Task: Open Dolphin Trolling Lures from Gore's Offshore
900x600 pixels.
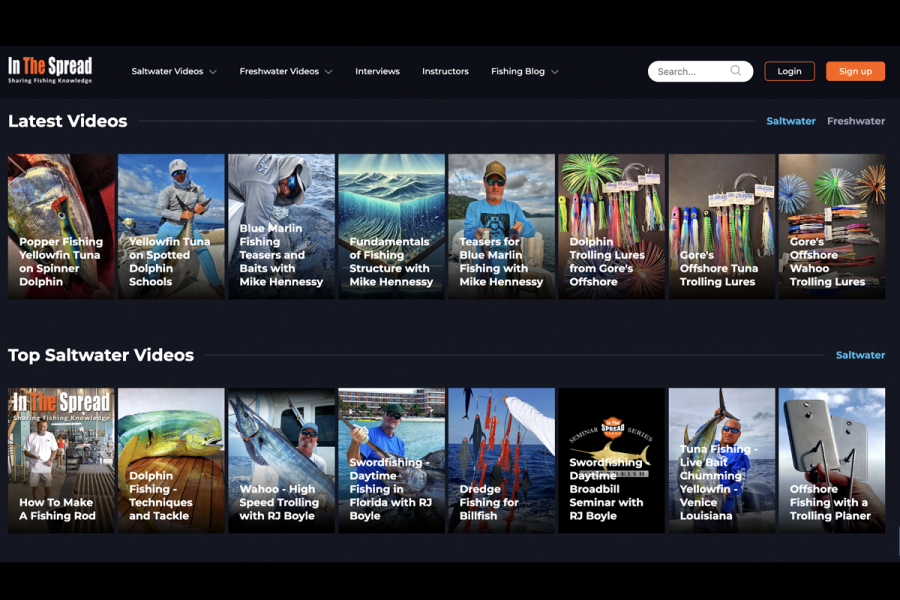Action: pos(611,225)
